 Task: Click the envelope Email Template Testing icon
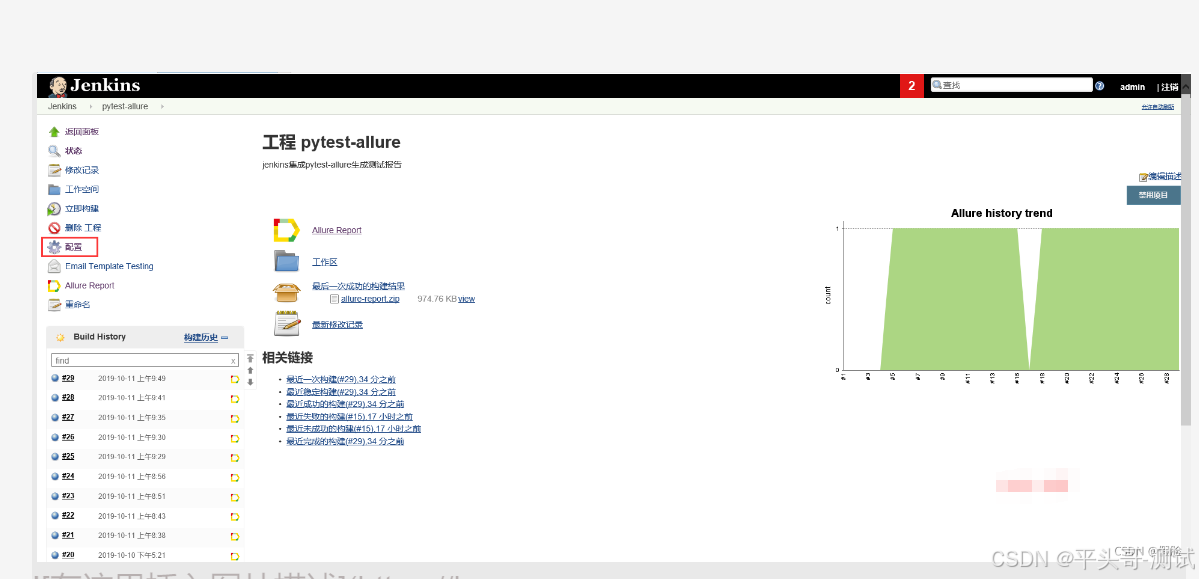coord(54,266)
